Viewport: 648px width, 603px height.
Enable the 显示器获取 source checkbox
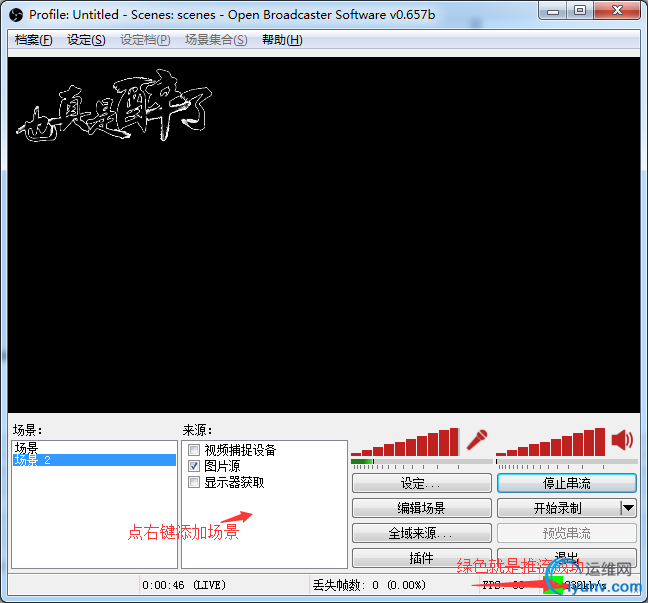[x=194, y=482]
